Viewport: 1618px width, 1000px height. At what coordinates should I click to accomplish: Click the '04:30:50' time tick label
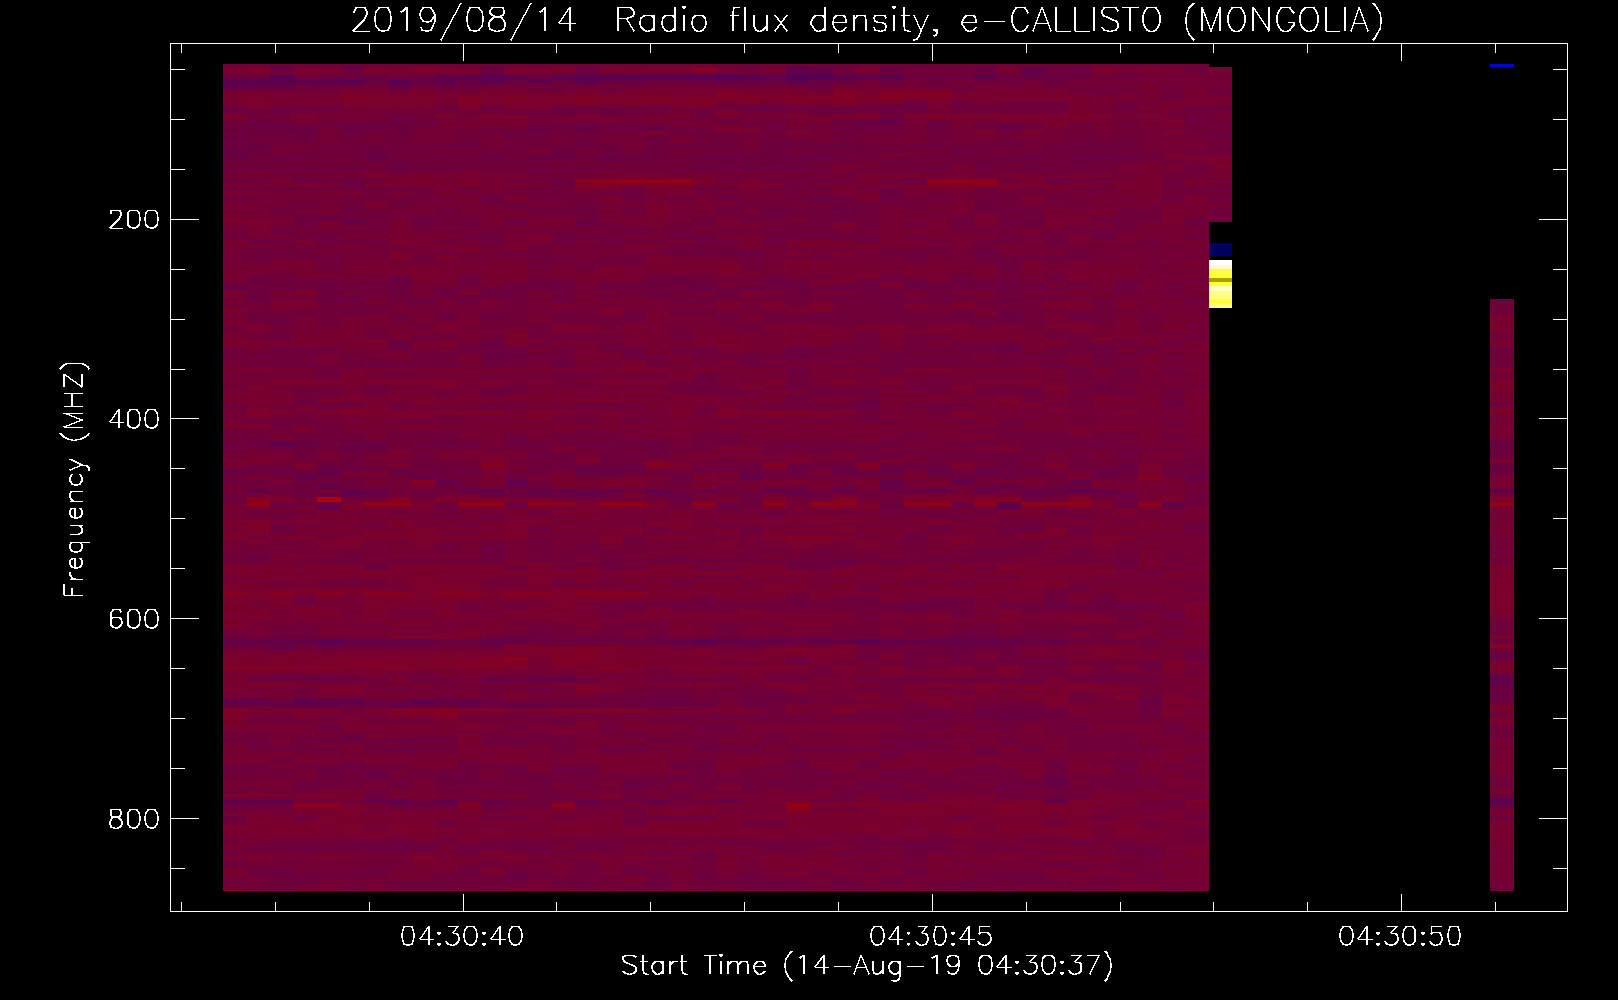point(1400,936)
